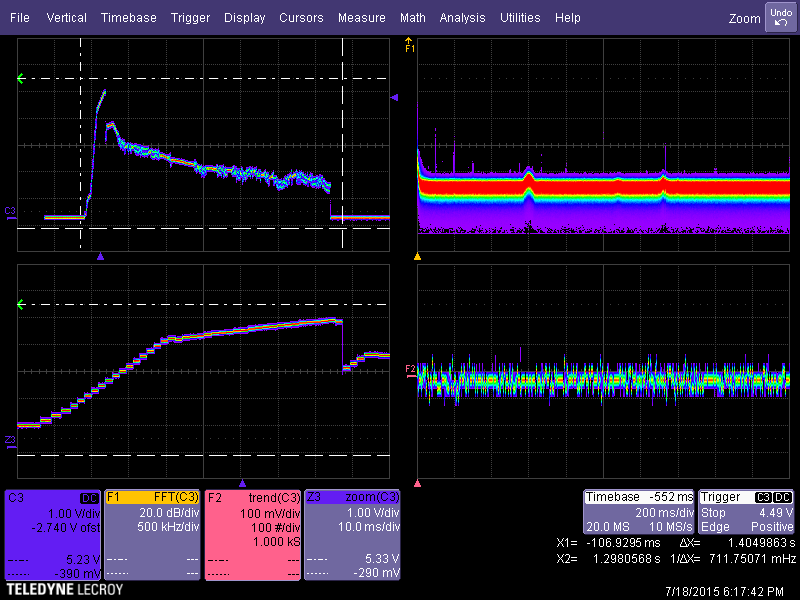The height and width of the screenshot is (600, 800).
Task: Select the F2 trace label on trend grid
Action: click(x=409, y=369)
